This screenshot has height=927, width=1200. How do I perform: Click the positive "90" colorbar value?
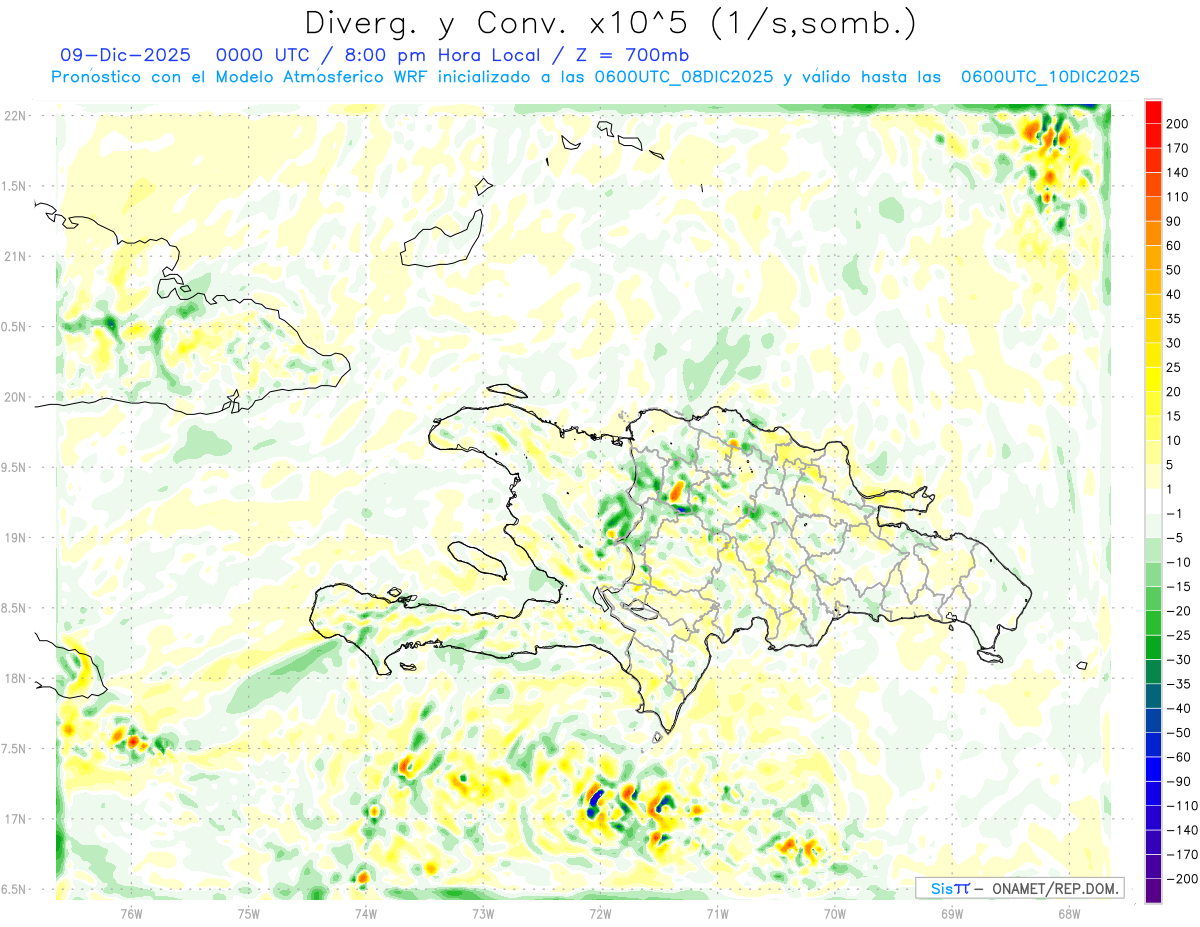pos(1175,221)
